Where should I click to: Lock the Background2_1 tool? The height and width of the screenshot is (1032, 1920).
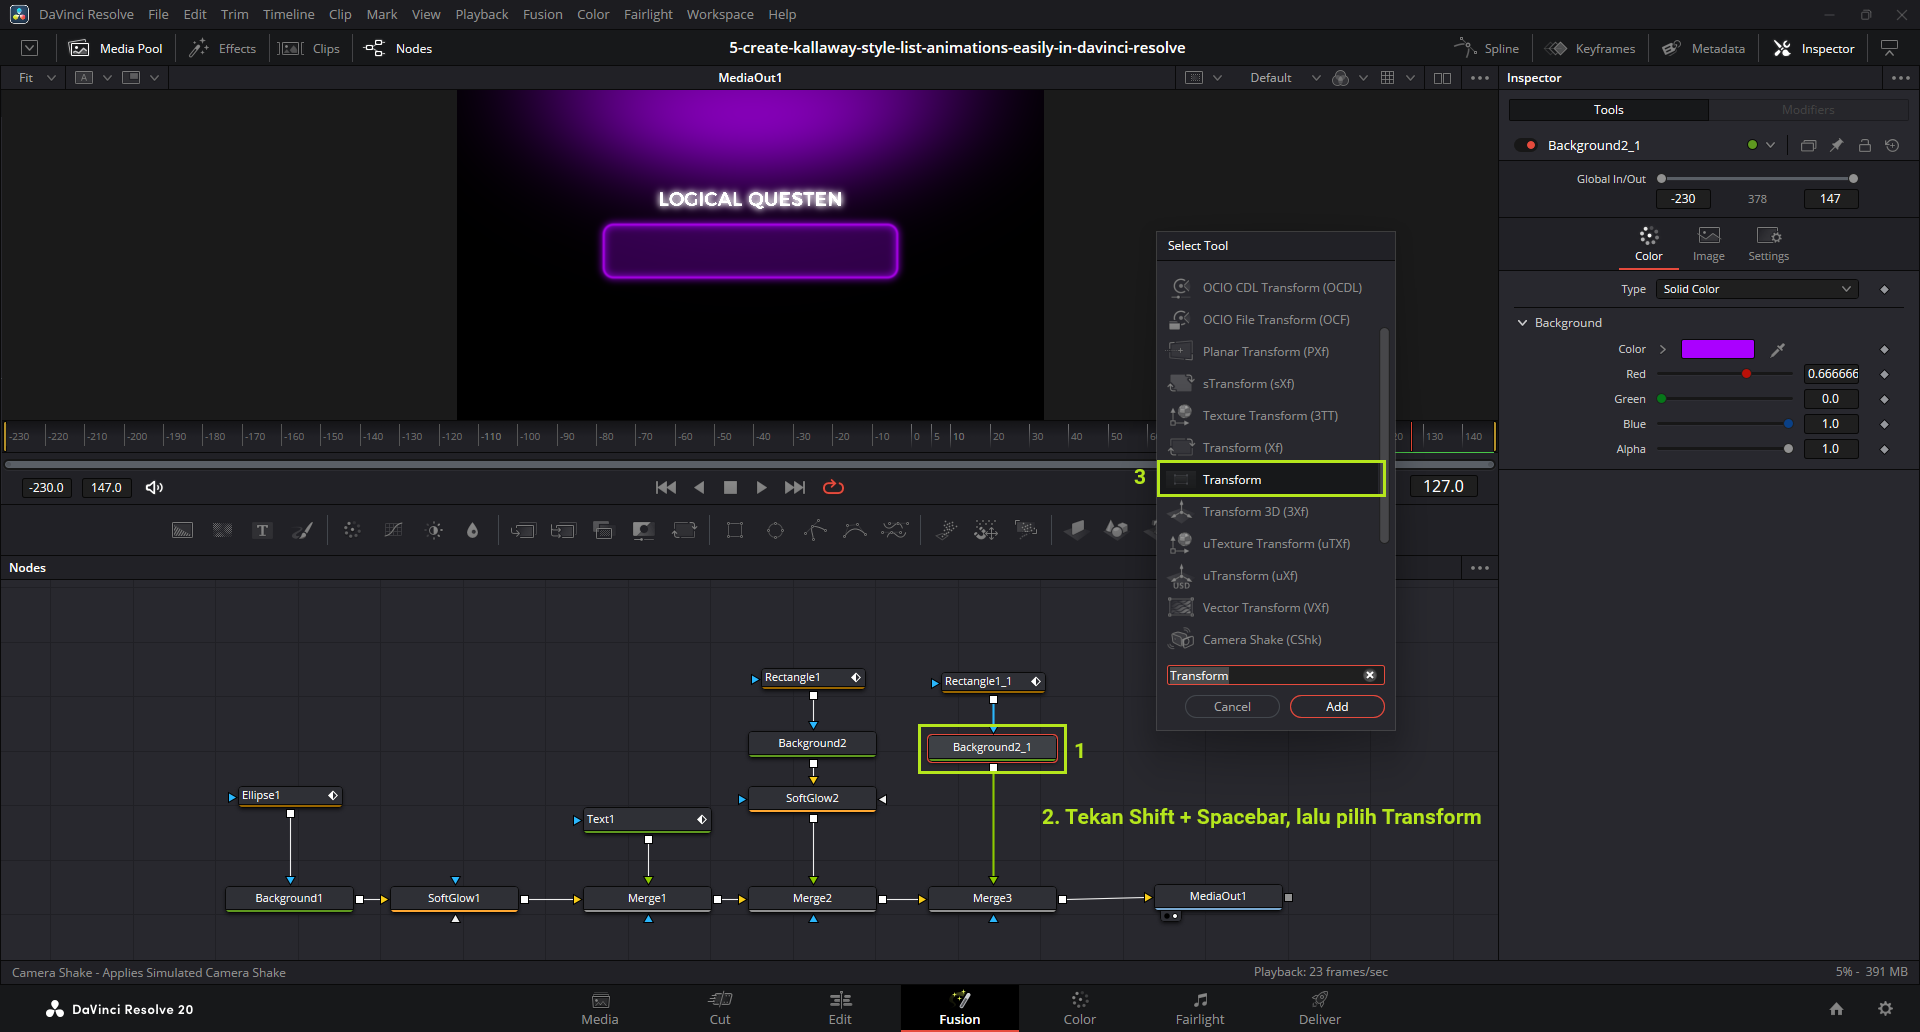(x=1864, y=146)
